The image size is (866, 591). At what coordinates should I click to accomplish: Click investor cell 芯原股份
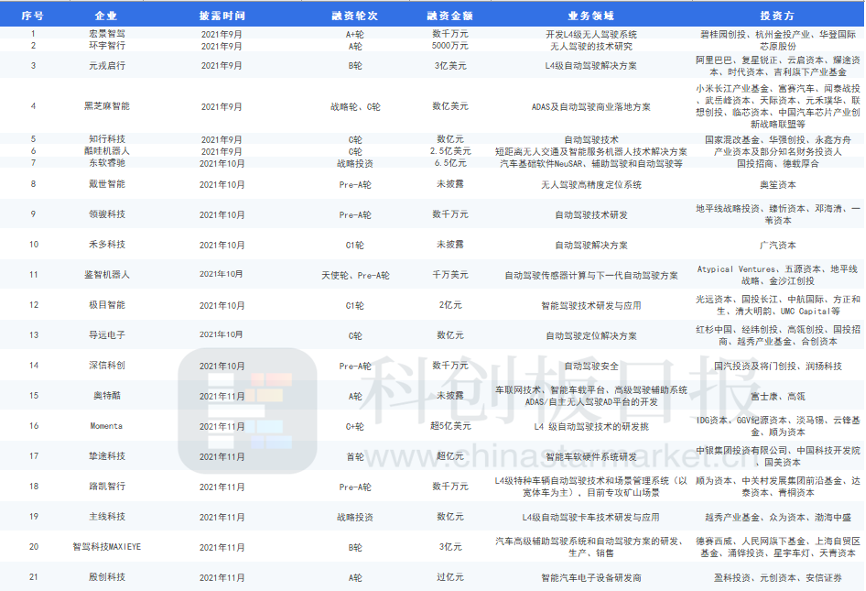[x=778, y=46]
